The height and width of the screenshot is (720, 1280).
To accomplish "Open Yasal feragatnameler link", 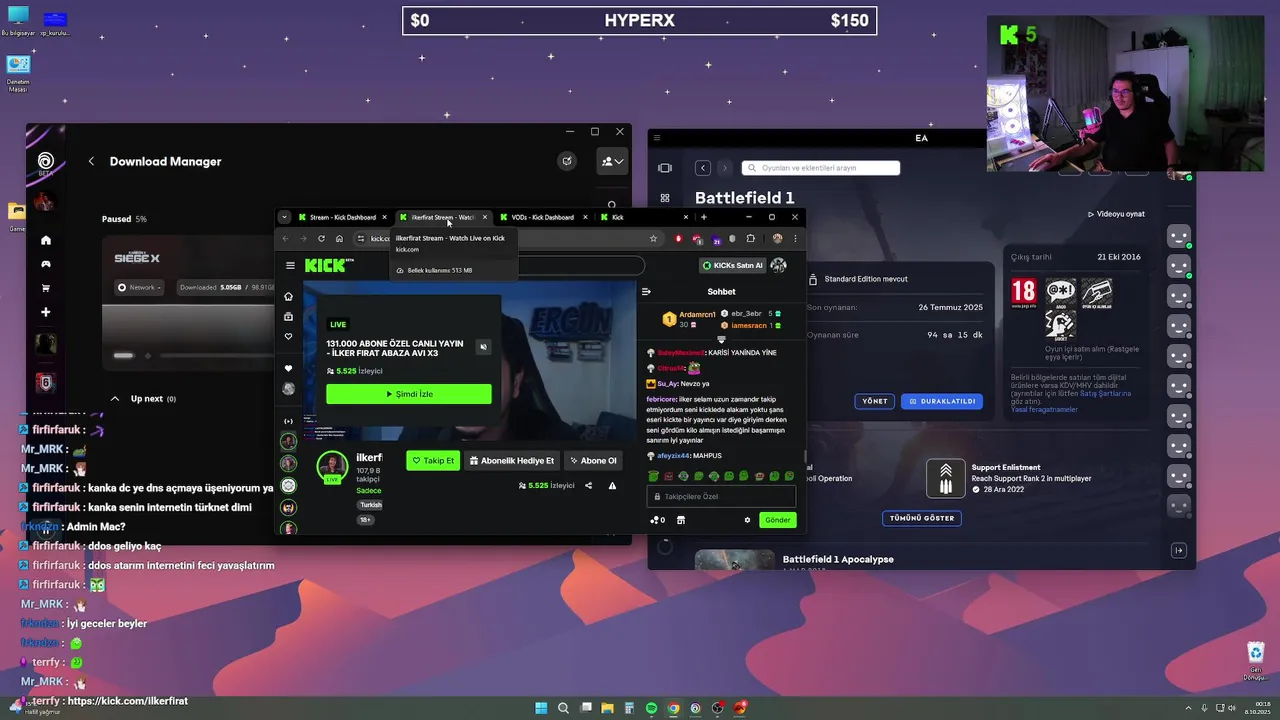I will tap(1044, 409).
